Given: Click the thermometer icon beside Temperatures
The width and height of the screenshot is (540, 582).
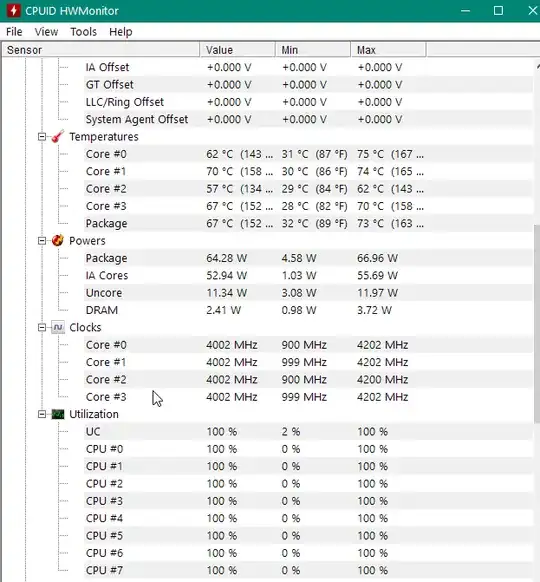Looking at the screenshot, I should [x=58, y=137].
